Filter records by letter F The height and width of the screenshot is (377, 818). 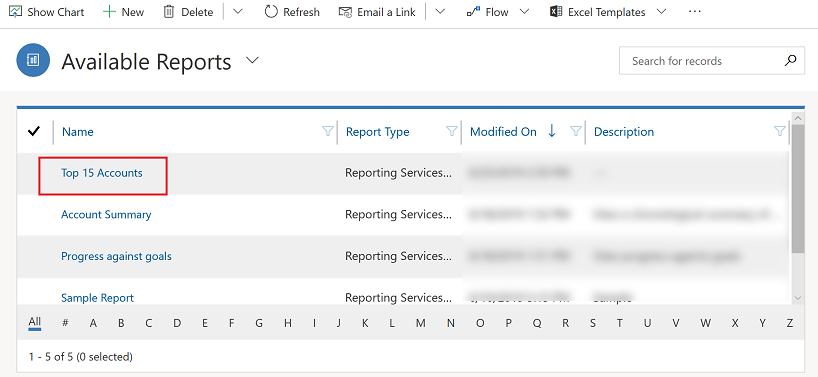tap(231, 323)
